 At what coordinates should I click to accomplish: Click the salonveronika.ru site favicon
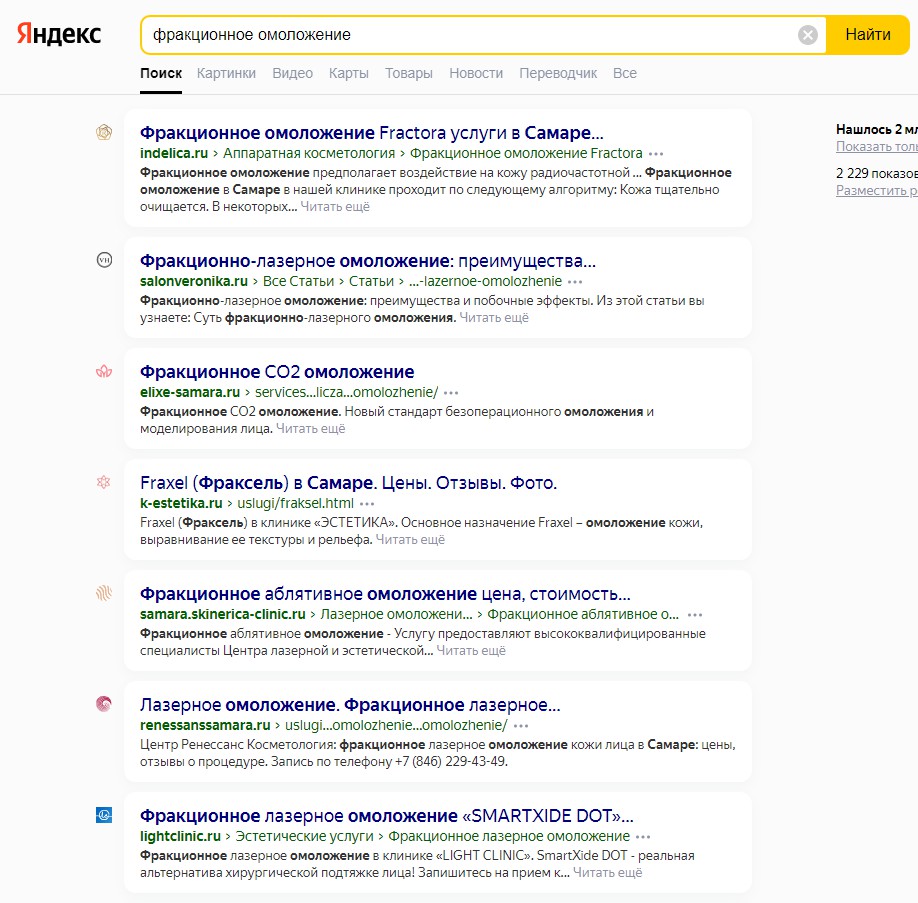(x=104, y=260)
